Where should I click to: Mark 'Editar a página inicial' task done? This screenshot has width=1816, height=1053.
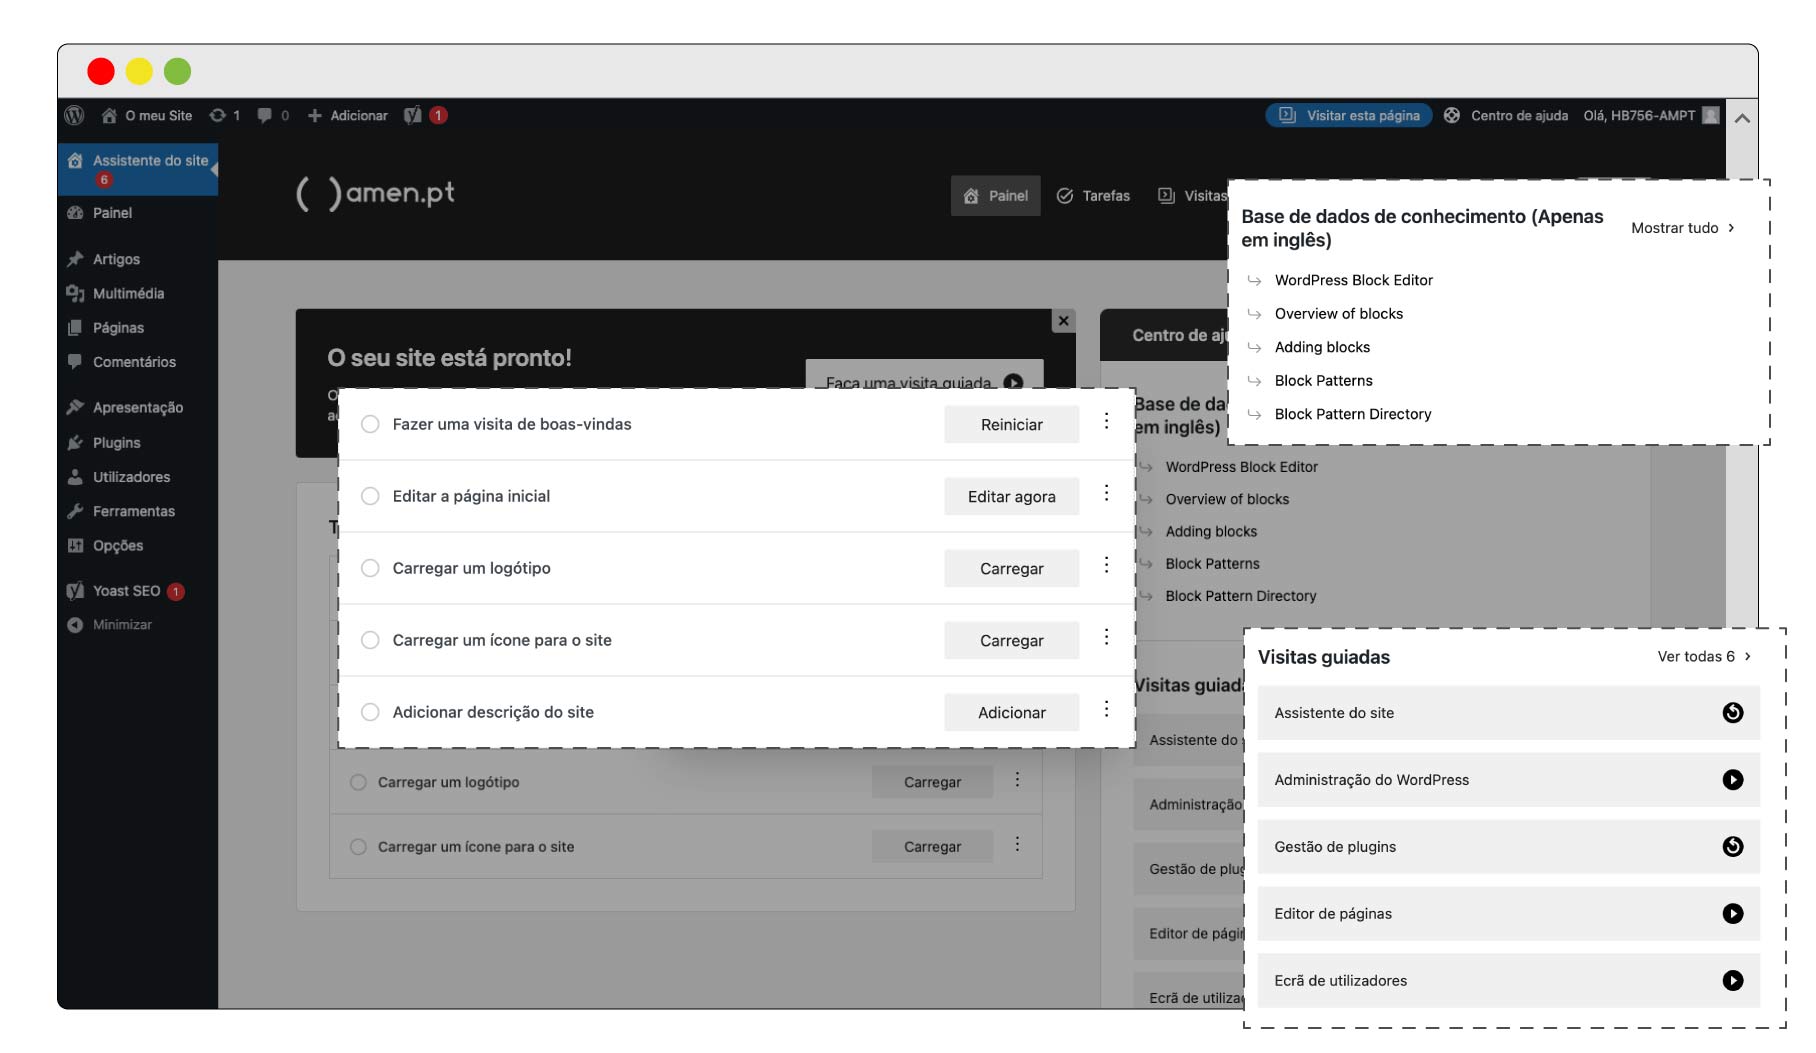coord(370,496)
